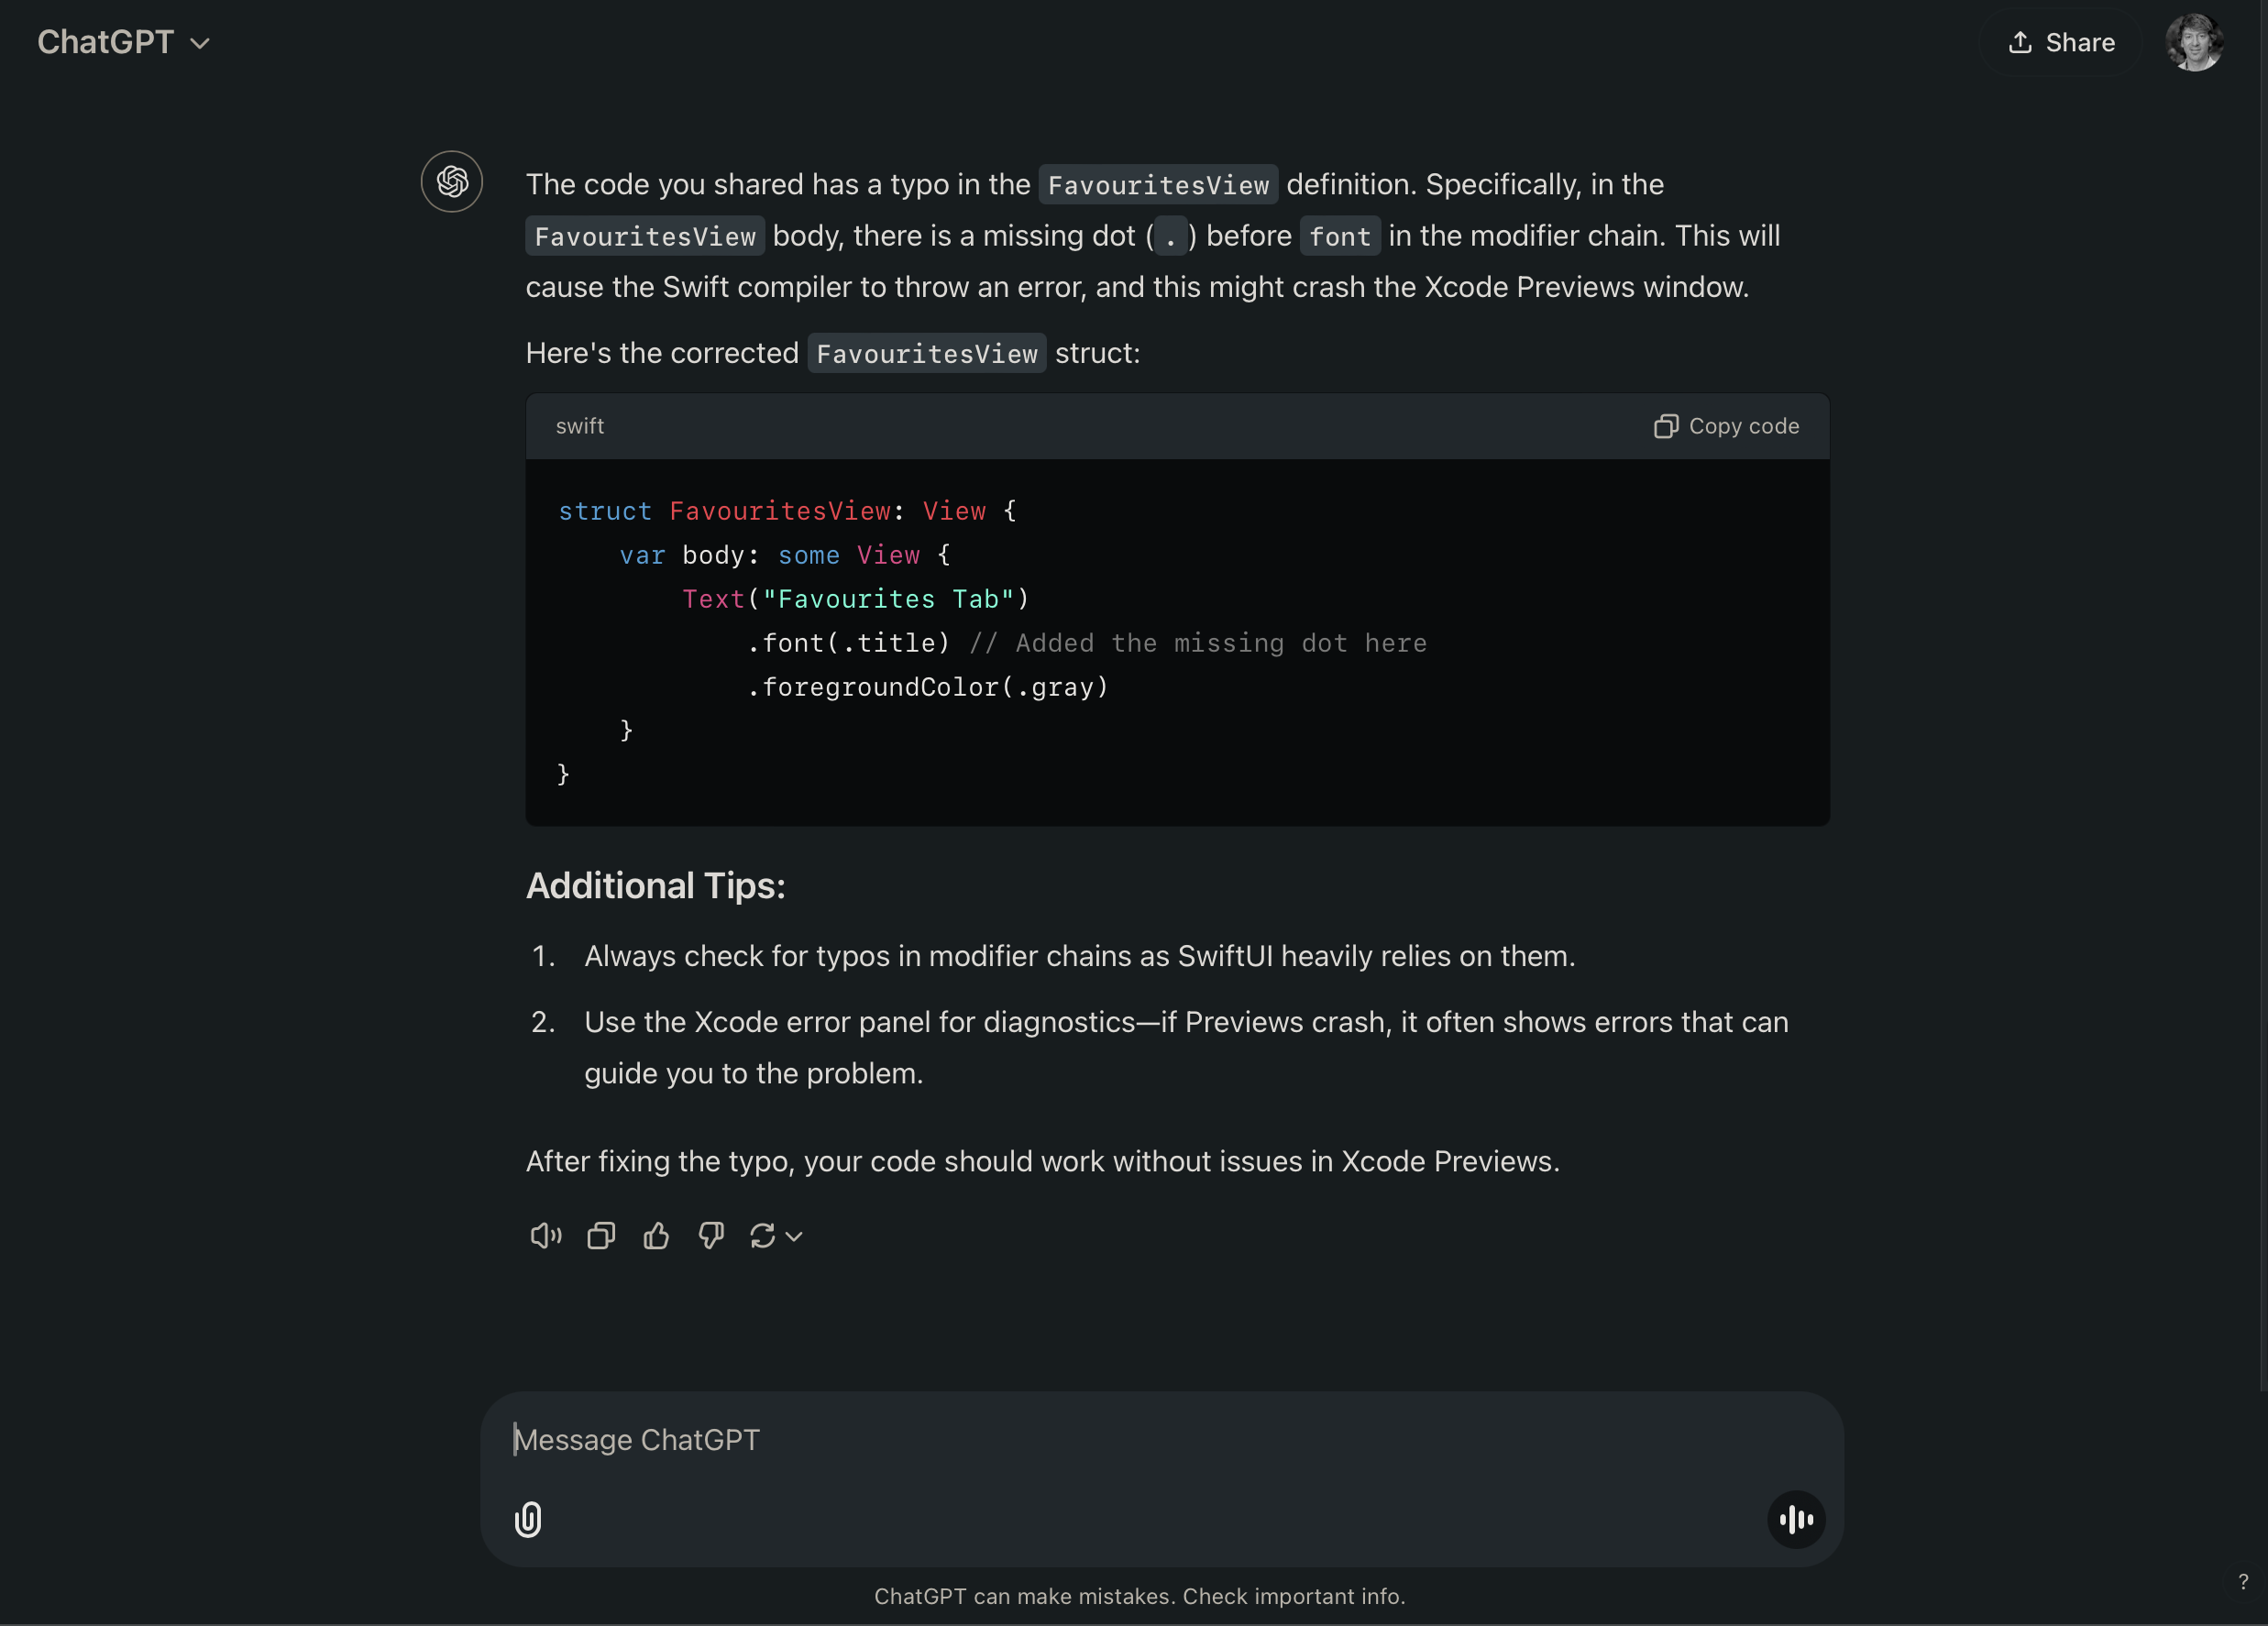
Task: Click the read aloud speaker icon
Action: coord(545,1236)
